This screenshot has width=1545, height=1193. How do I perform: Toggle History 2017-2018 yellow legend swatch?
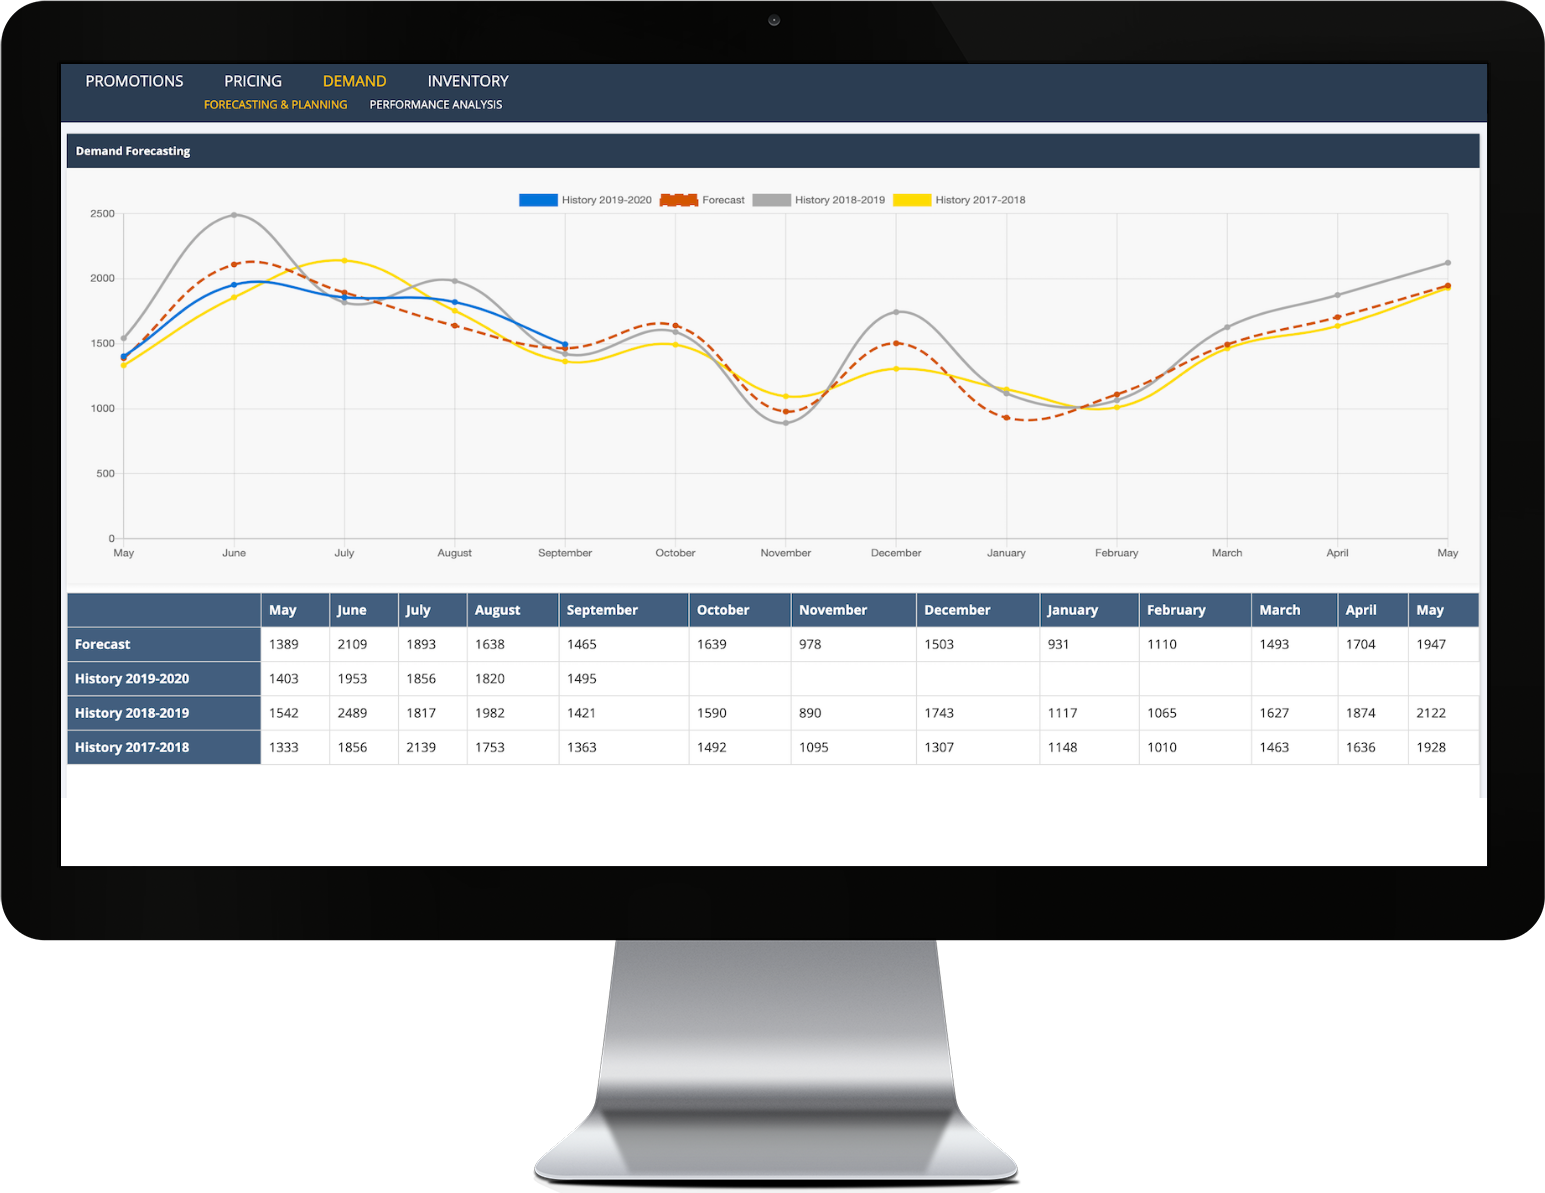(x=912, y=200)
